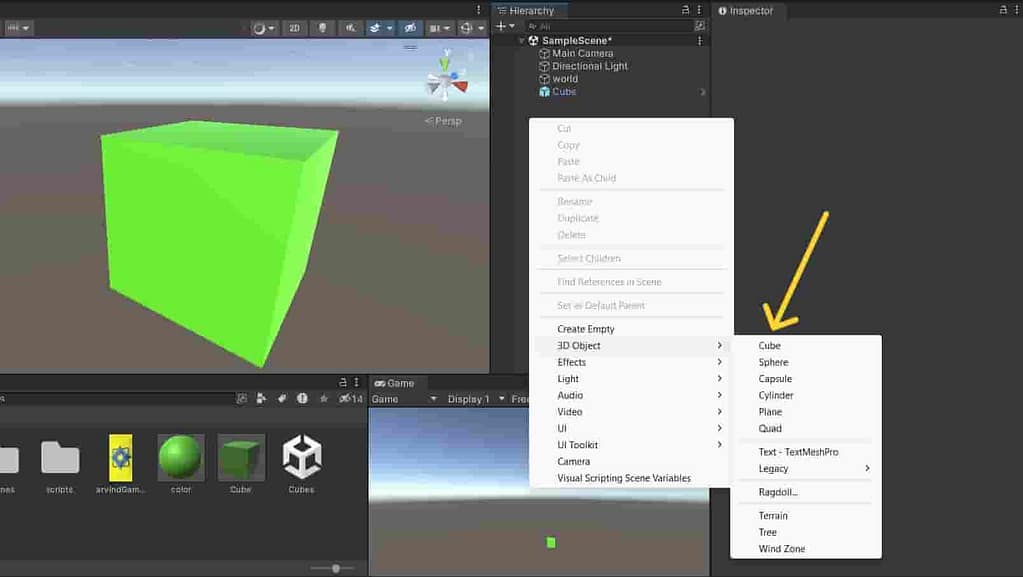Toggle 2D view mode in Scene toolbar
1023x577 pixels.
[293, 27]
